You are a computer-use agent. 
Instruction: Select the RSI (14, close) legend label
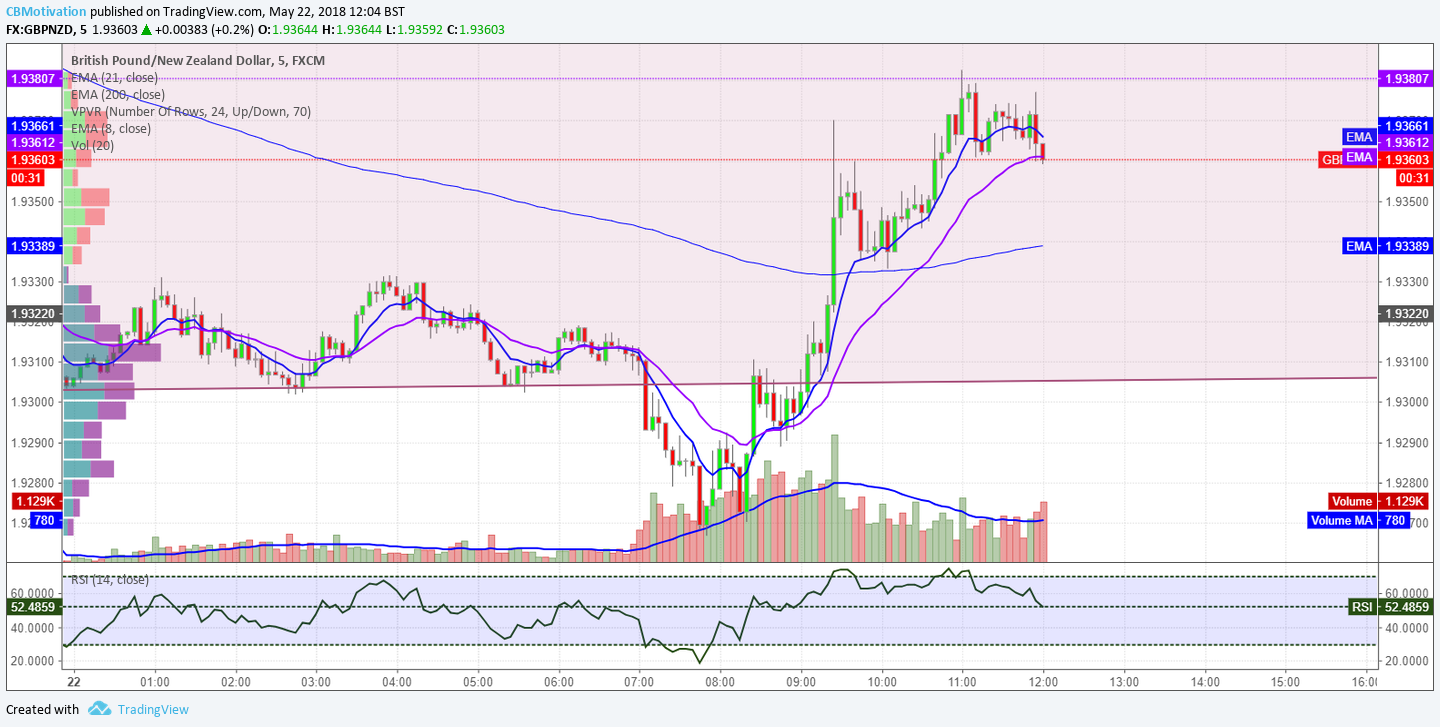coord(110,579)
